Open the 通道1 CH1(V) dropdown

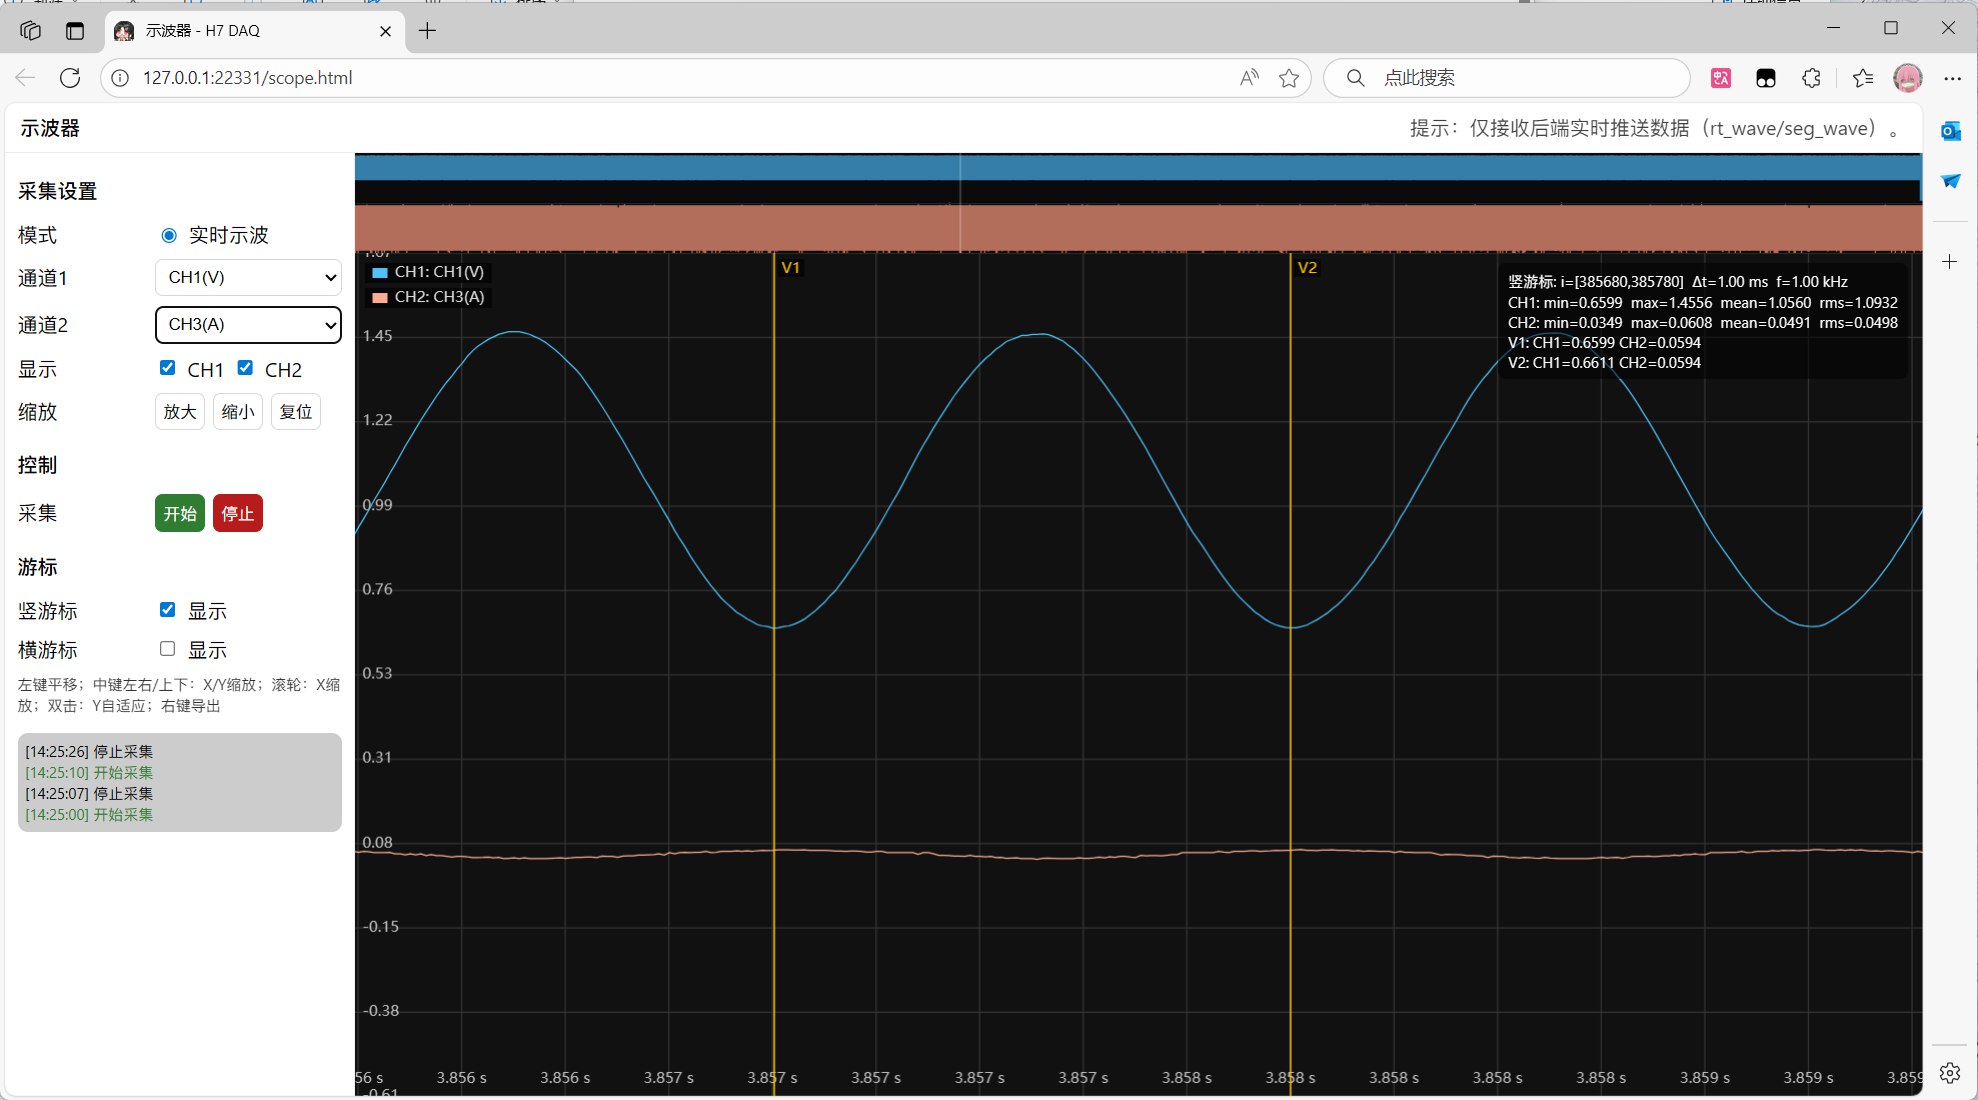coord(248,277)
